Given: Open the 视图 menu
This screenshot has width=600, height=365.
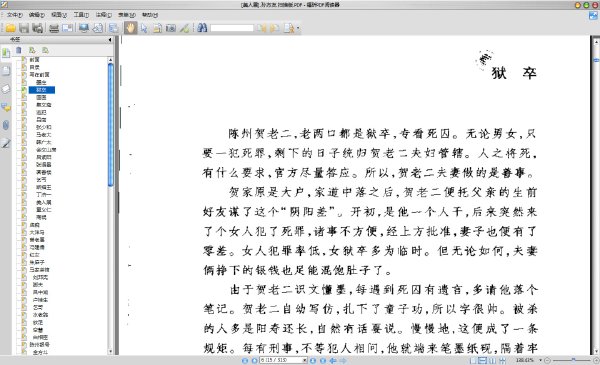Looking at the screenshot, I should point(59,15).
